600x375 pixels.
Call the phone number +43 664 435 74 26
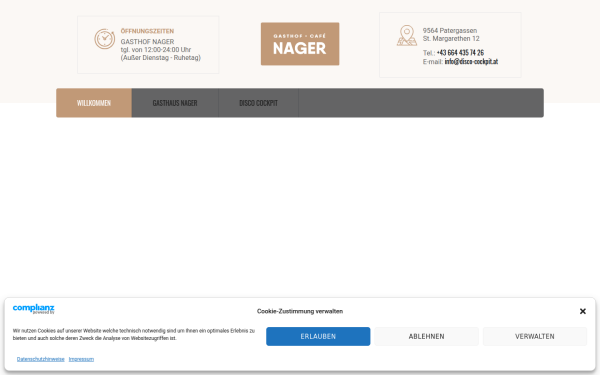460,52
